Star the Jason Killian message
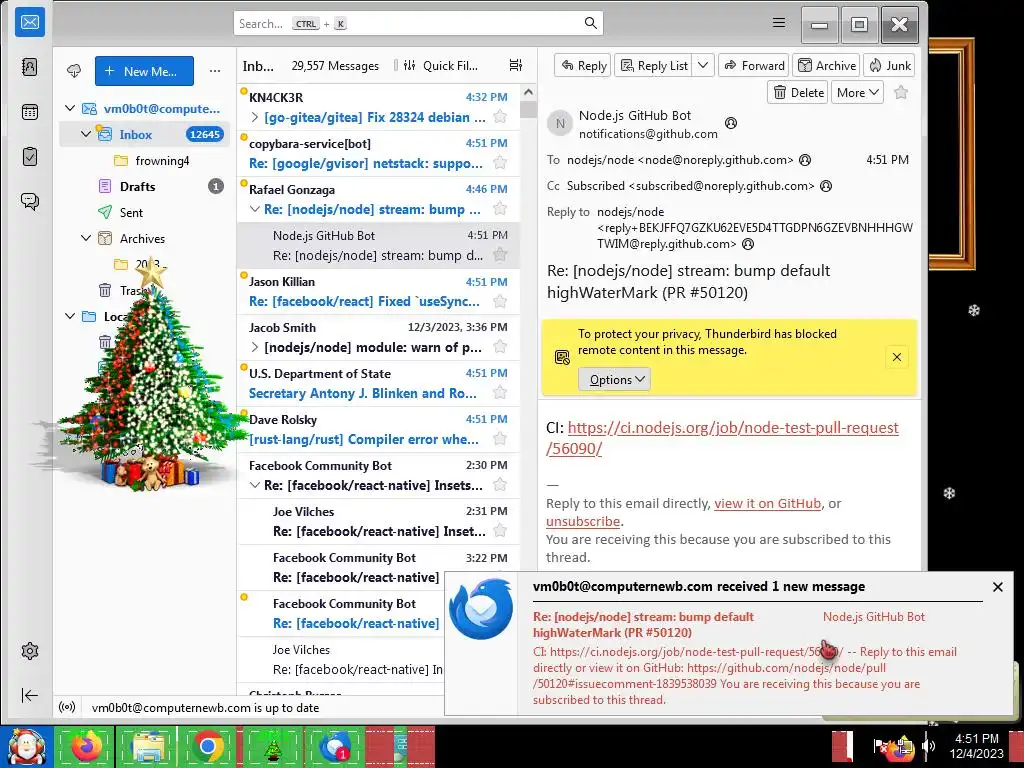1024x768 pixels. tap(500, 301)
